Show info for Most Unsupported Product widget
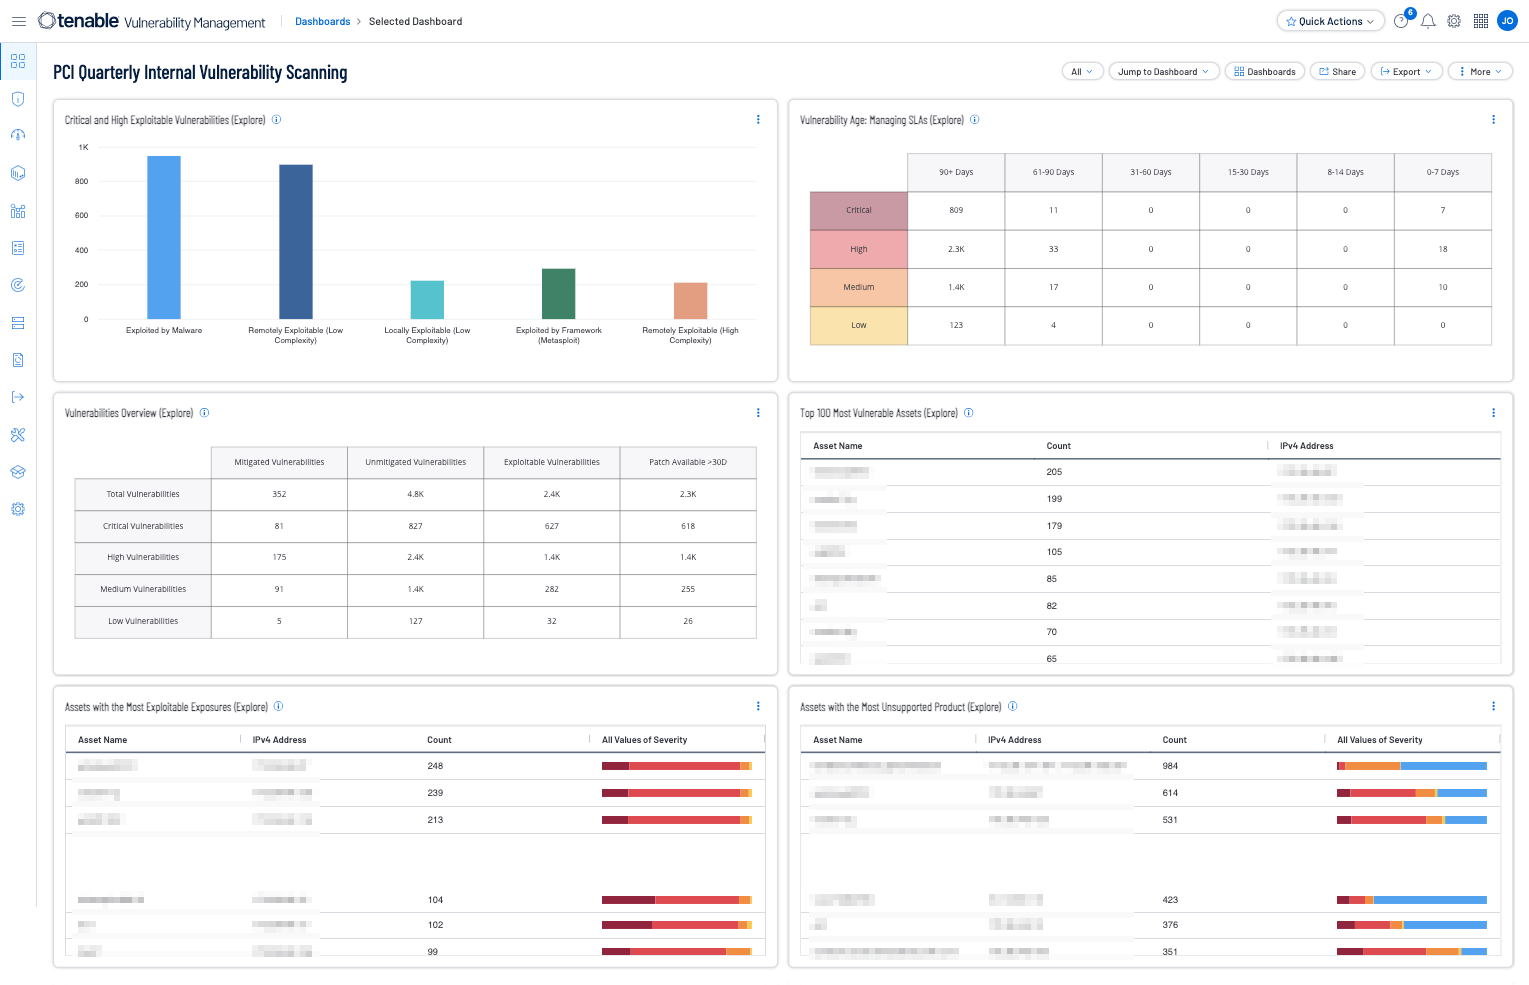This screenshot has width=1529, height=985. [x=1013, y=706]
